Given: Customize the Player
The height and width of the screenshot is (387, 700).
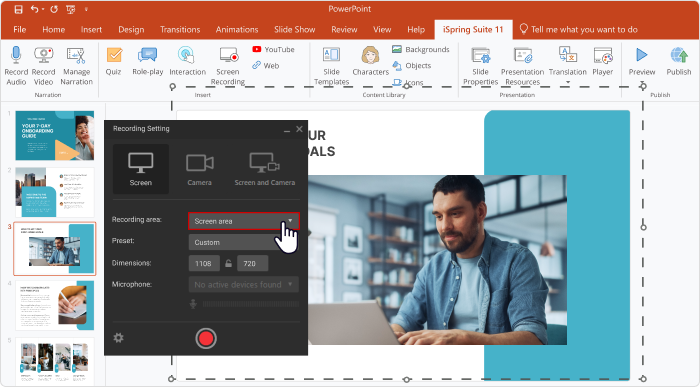Looking at the screenshot, I should point(603,61).
